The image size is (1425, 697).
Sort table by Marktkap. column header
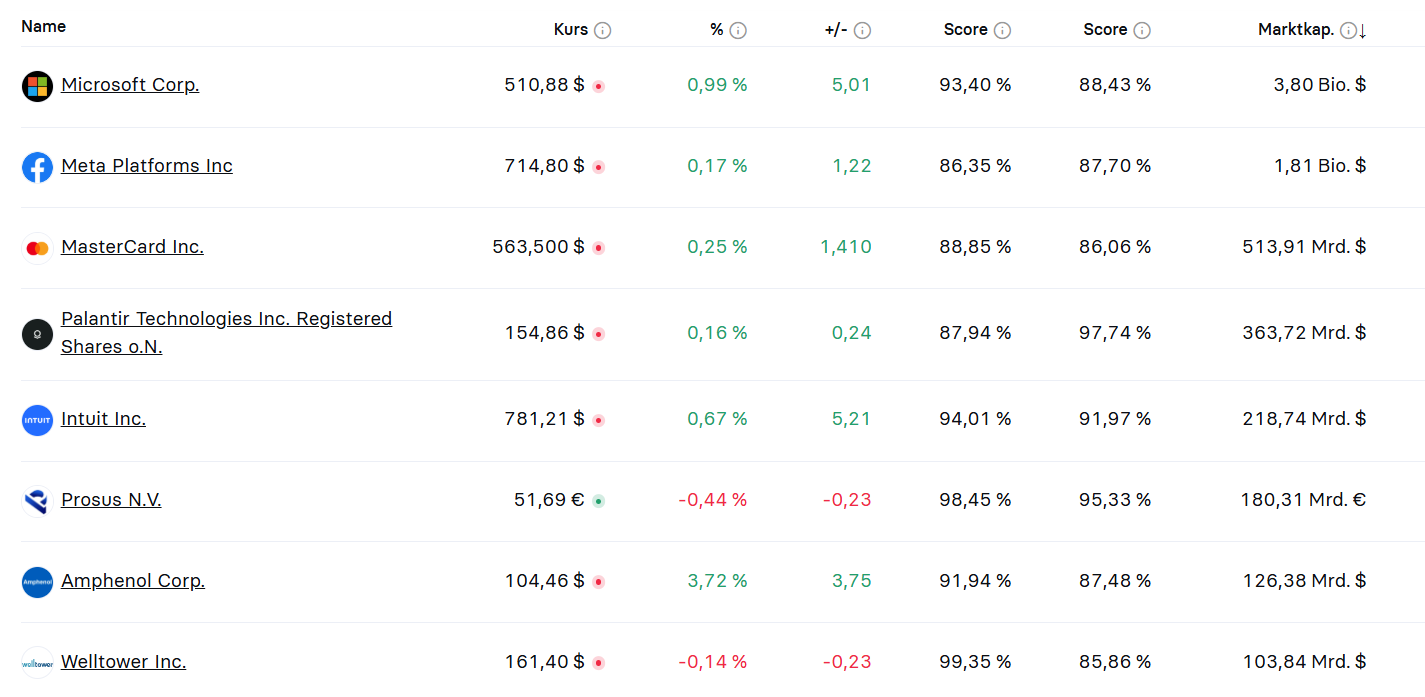tap(1296, 30)
